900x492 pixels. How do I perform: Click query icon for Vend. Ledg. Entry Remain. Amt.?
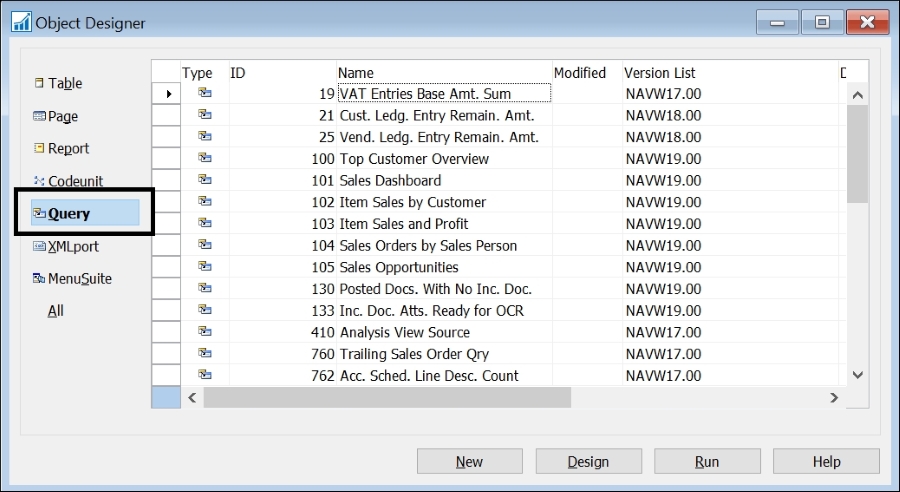tap(205, 137)
